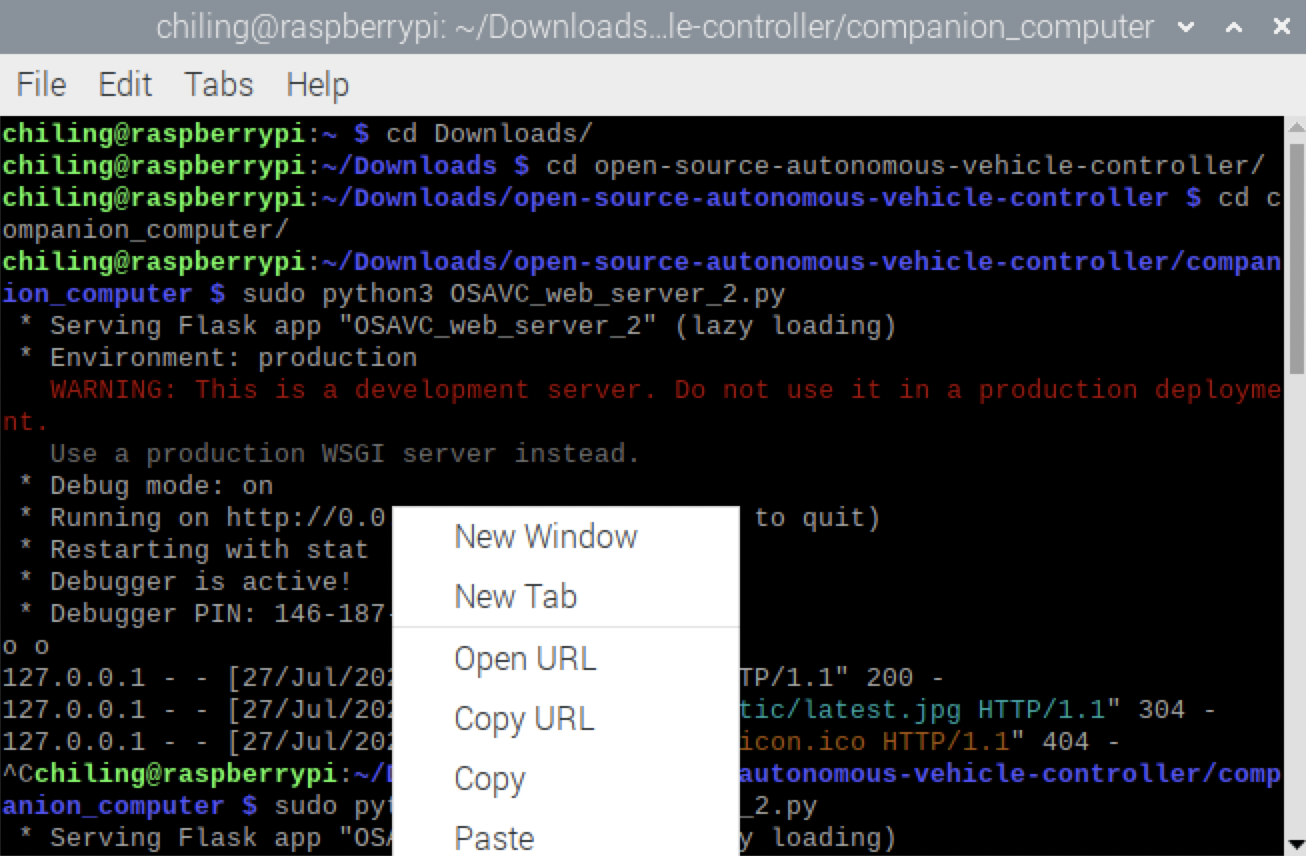This screenshot has width=1306, height=856.
Task: Close the terminal window
Action: pos(1281,27)
